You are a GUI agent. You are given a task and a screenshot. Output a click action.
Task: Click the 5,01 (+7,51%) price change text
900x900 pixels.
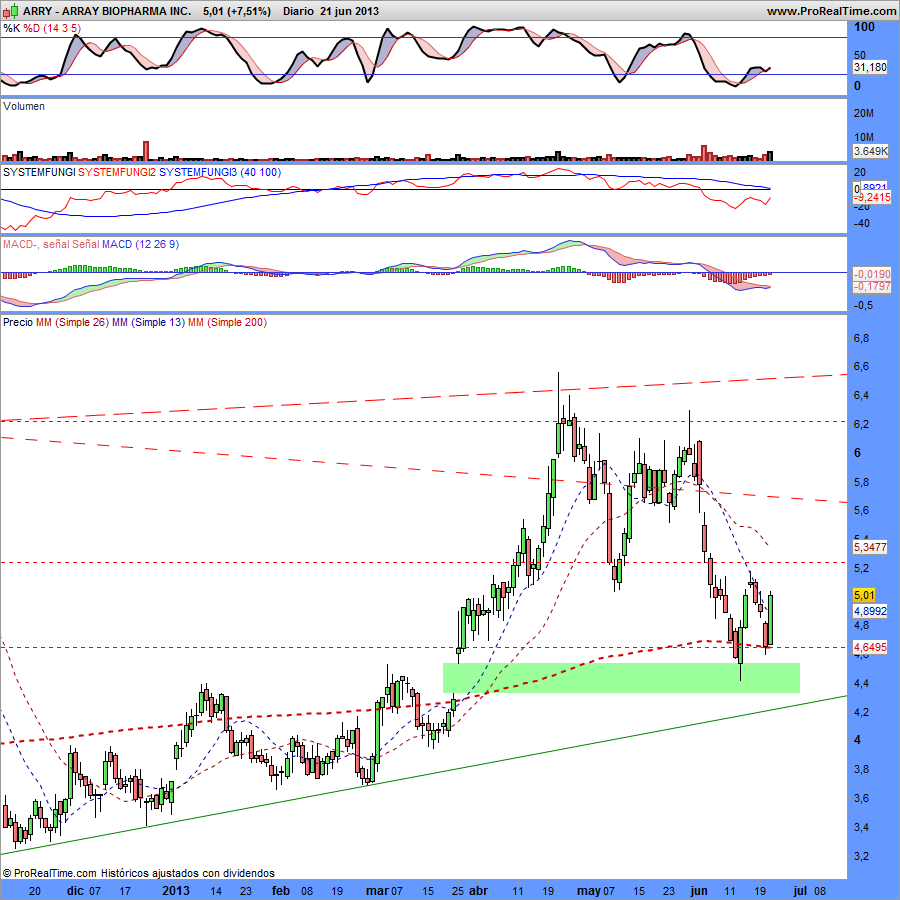click(236, 11)
